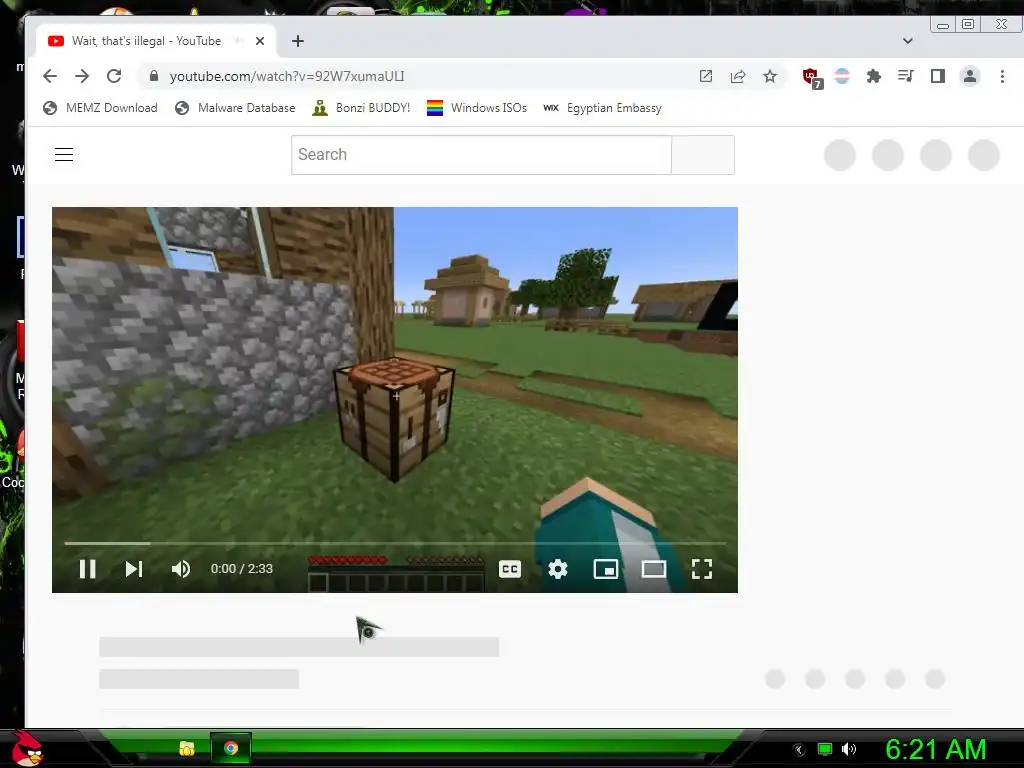This screenshot has width=1024, height=768.
Task: Open Egyptian Embassy bookmark
Action: pyautogui.click(x=602, y=108)
